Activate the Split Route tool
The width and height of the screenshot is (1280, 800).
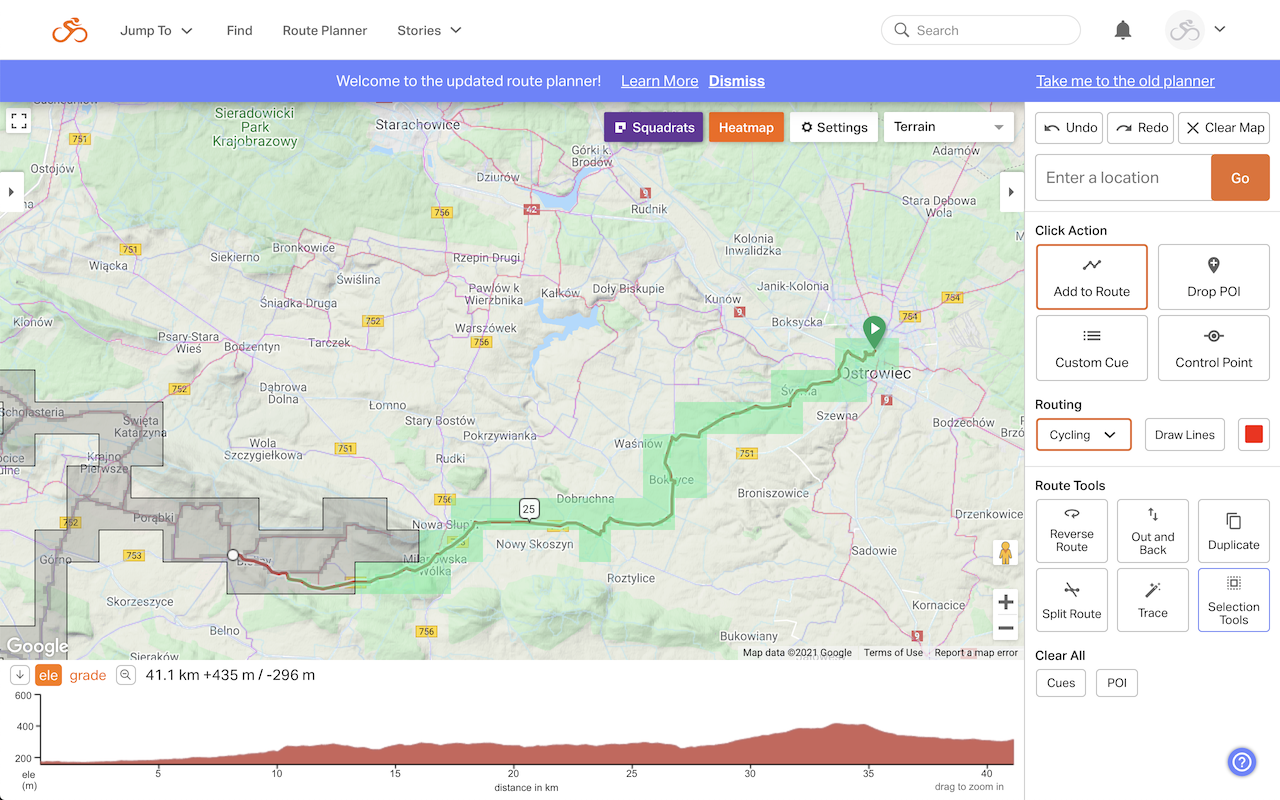[1072, 600]
